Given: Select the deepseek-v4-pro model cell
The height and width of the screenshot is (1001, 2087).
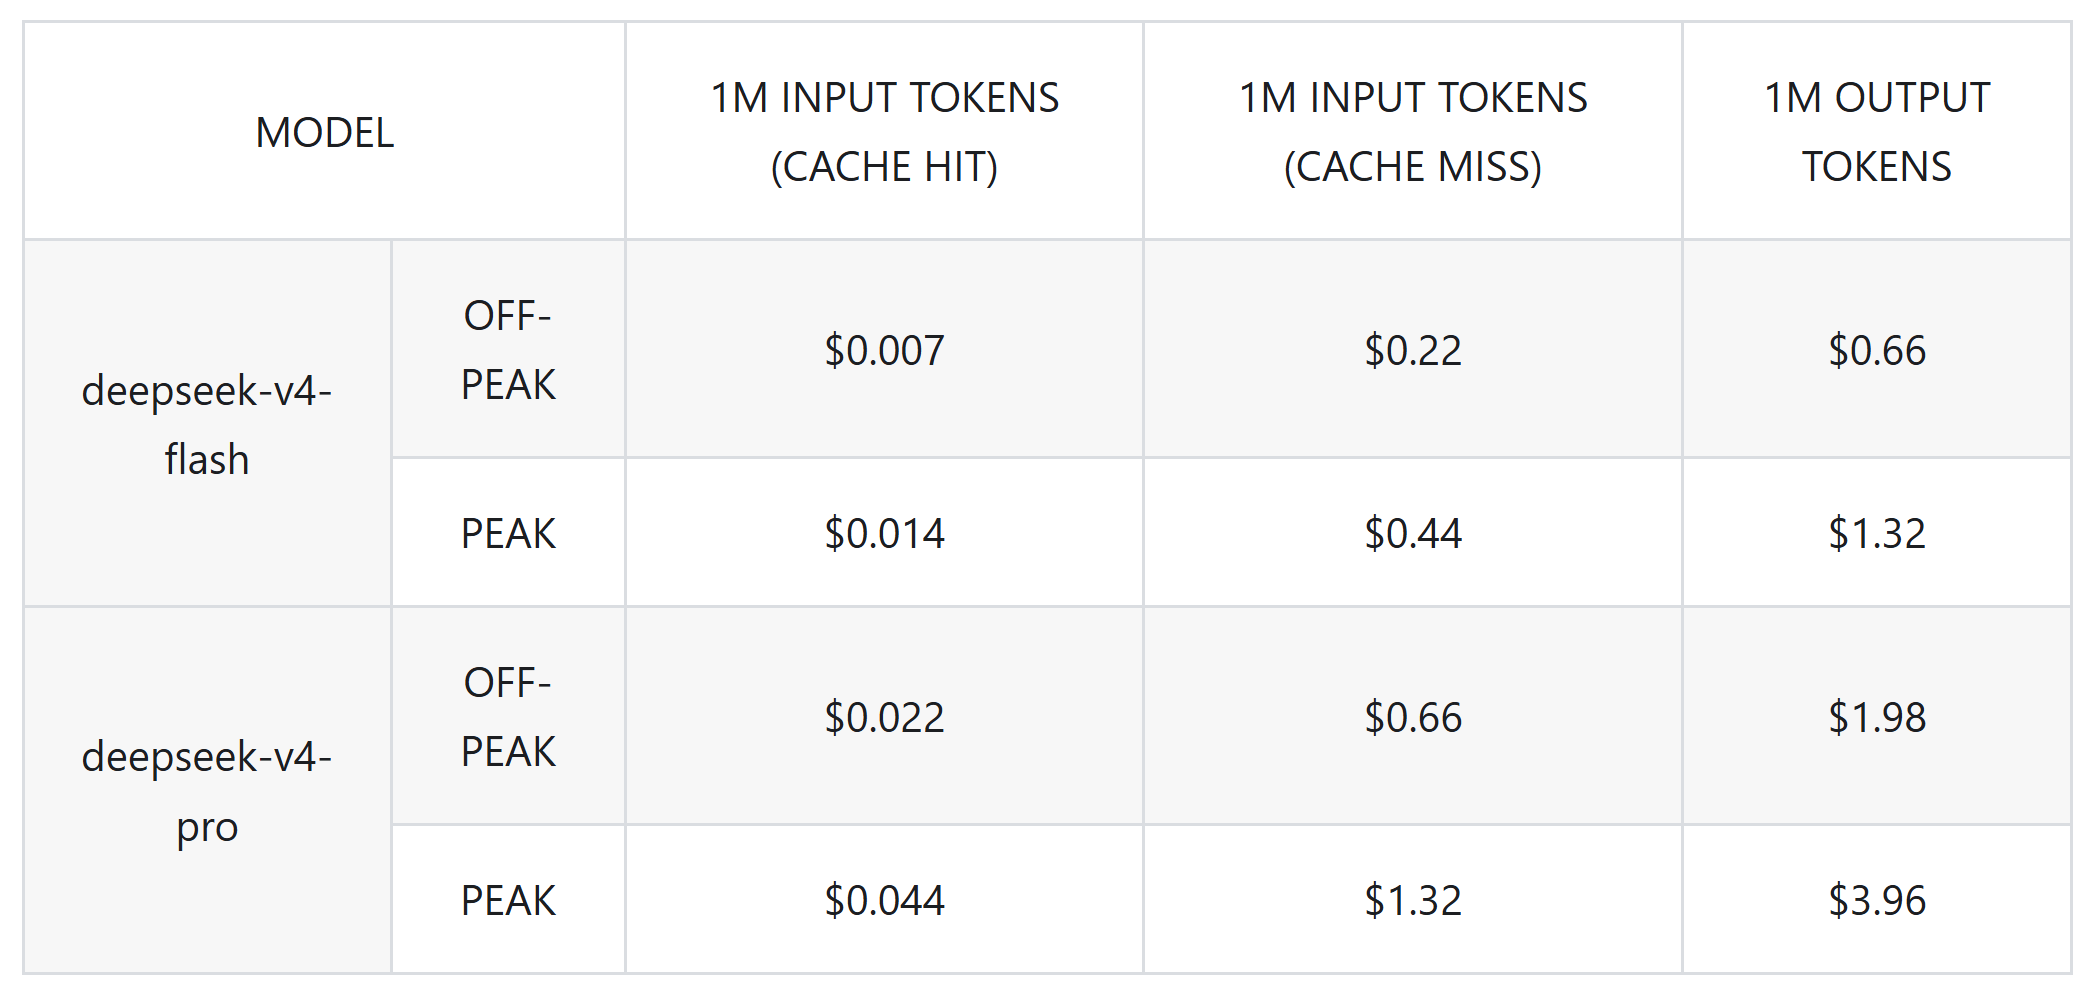Looking at the screenshot, I should pos(207,791).
